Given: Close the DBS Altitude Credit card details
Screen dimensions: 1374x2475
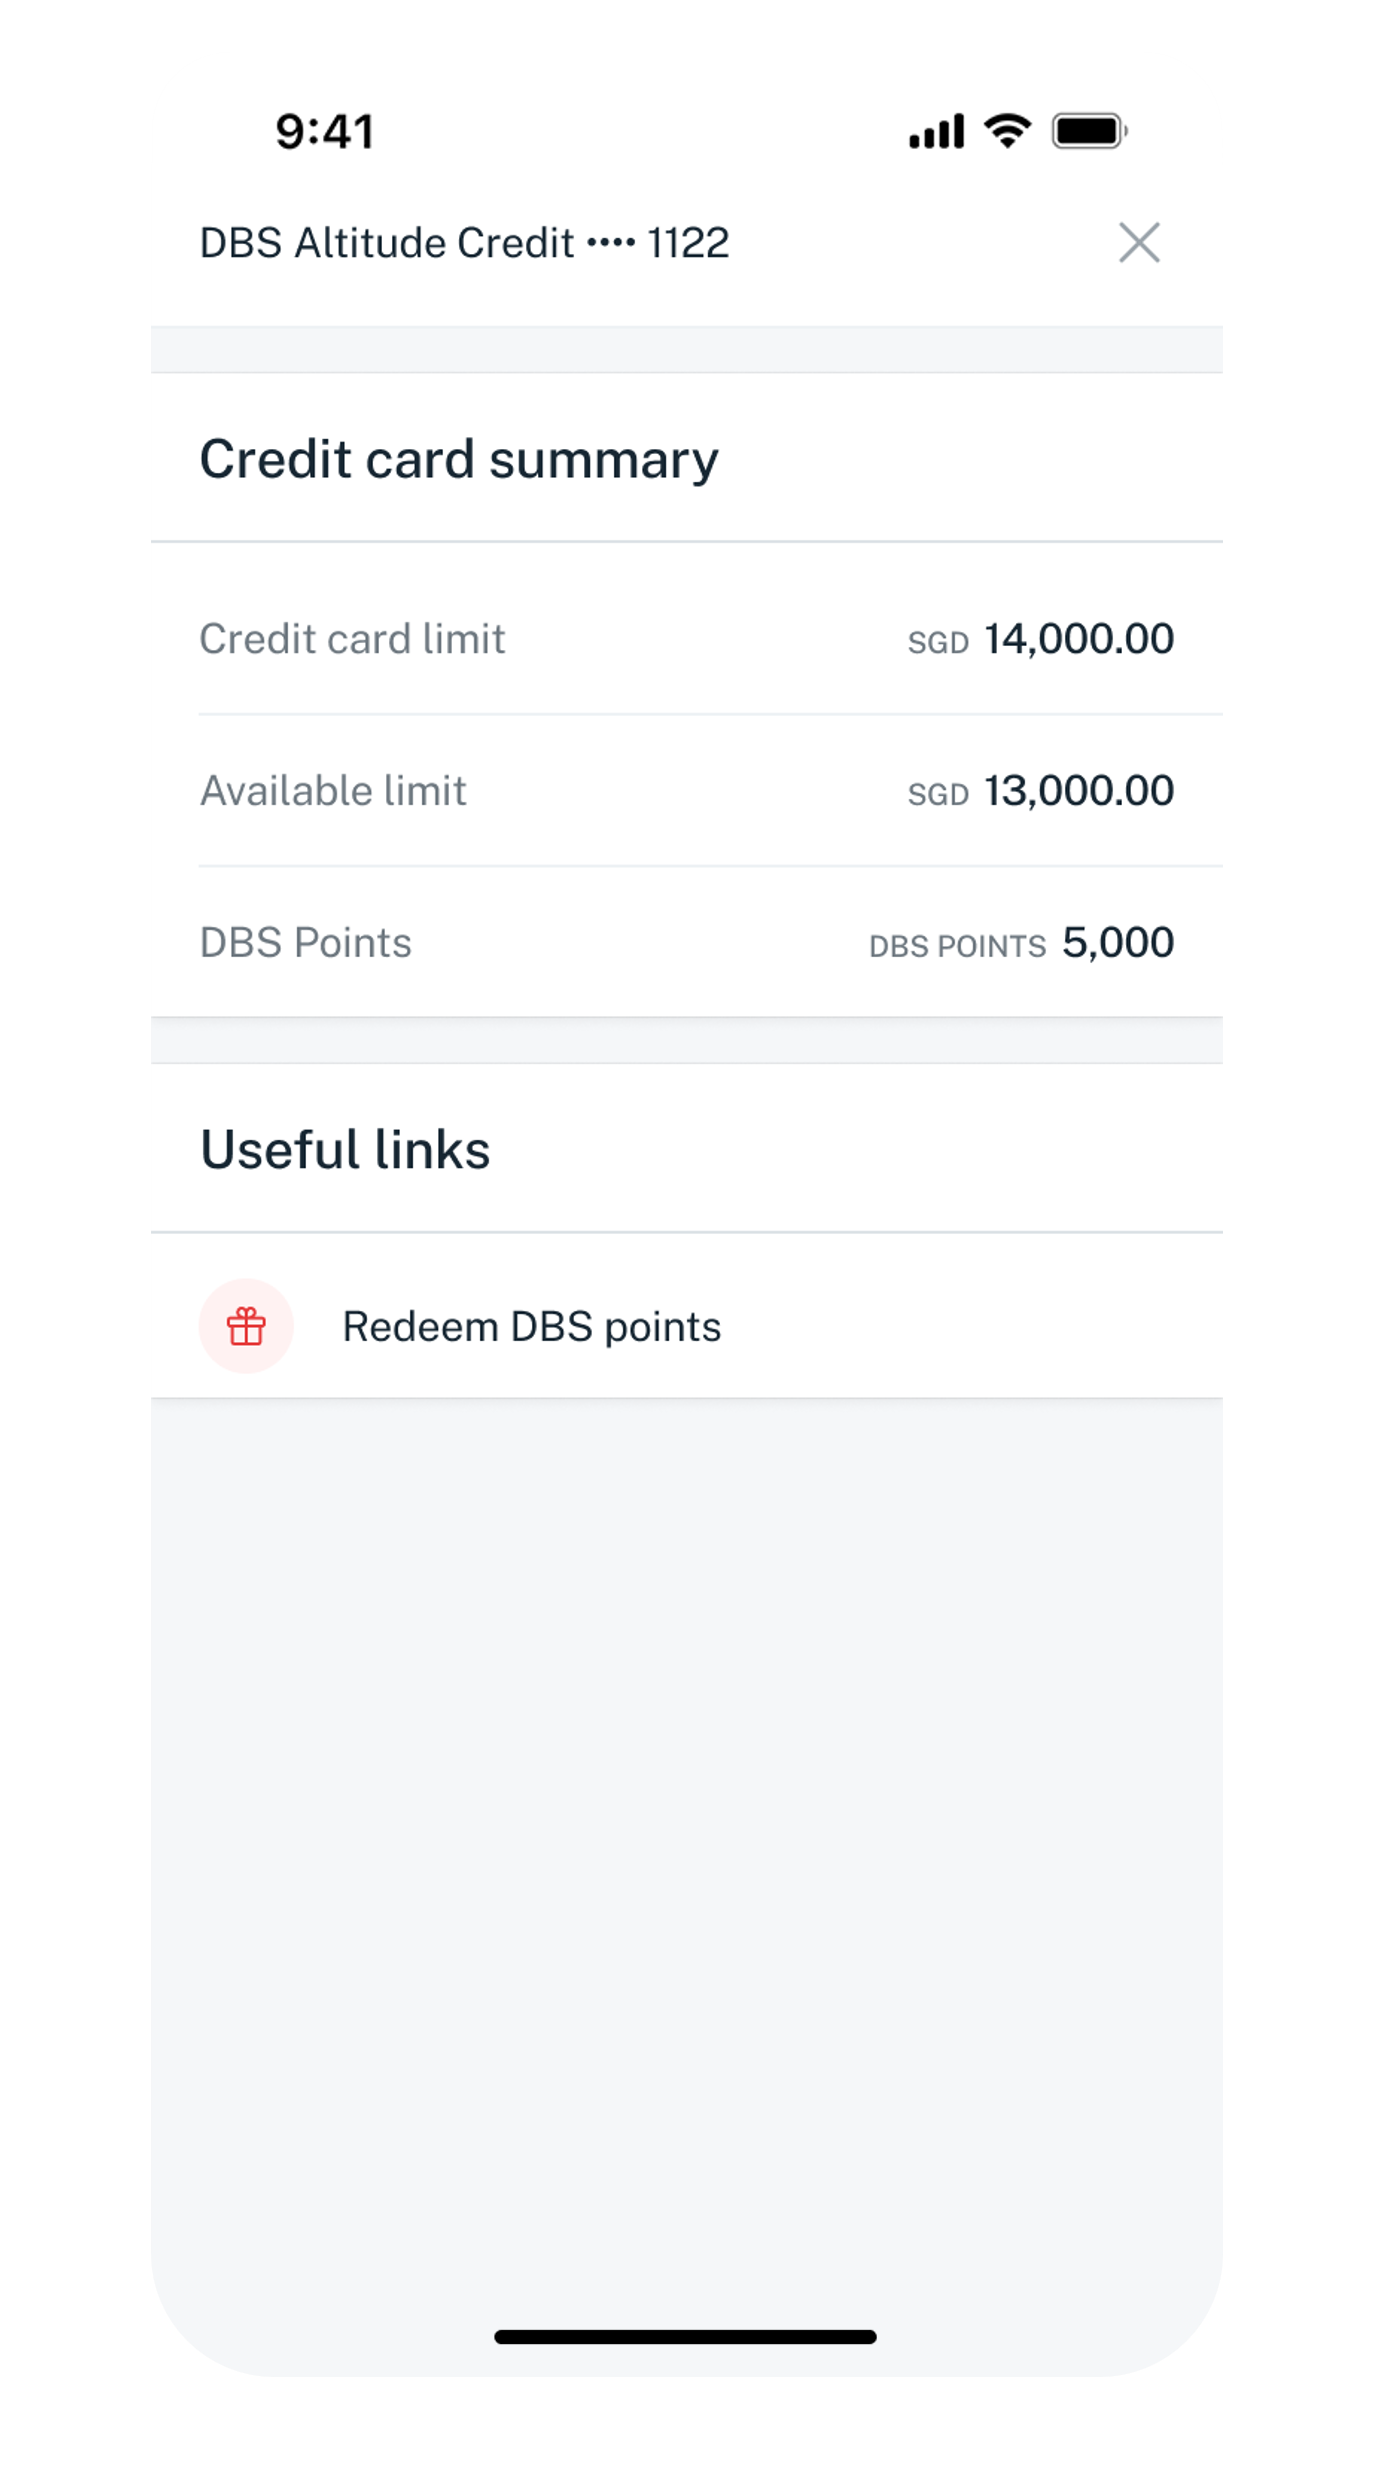Looking at the screenshot, I should [x=1139, y=243].
